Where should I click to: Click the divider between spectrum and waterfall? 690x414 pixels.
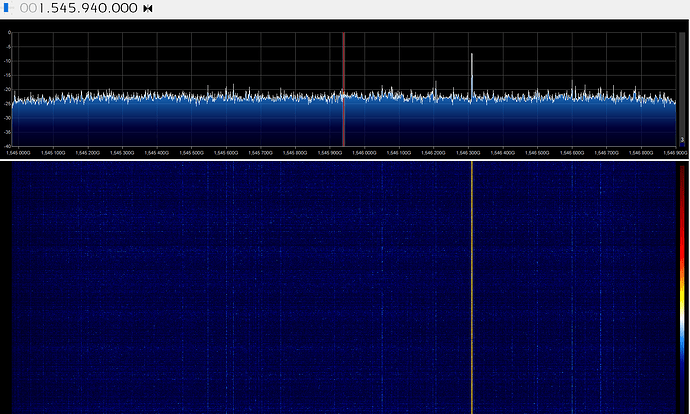pyautogui.click(x=345, y=159)
